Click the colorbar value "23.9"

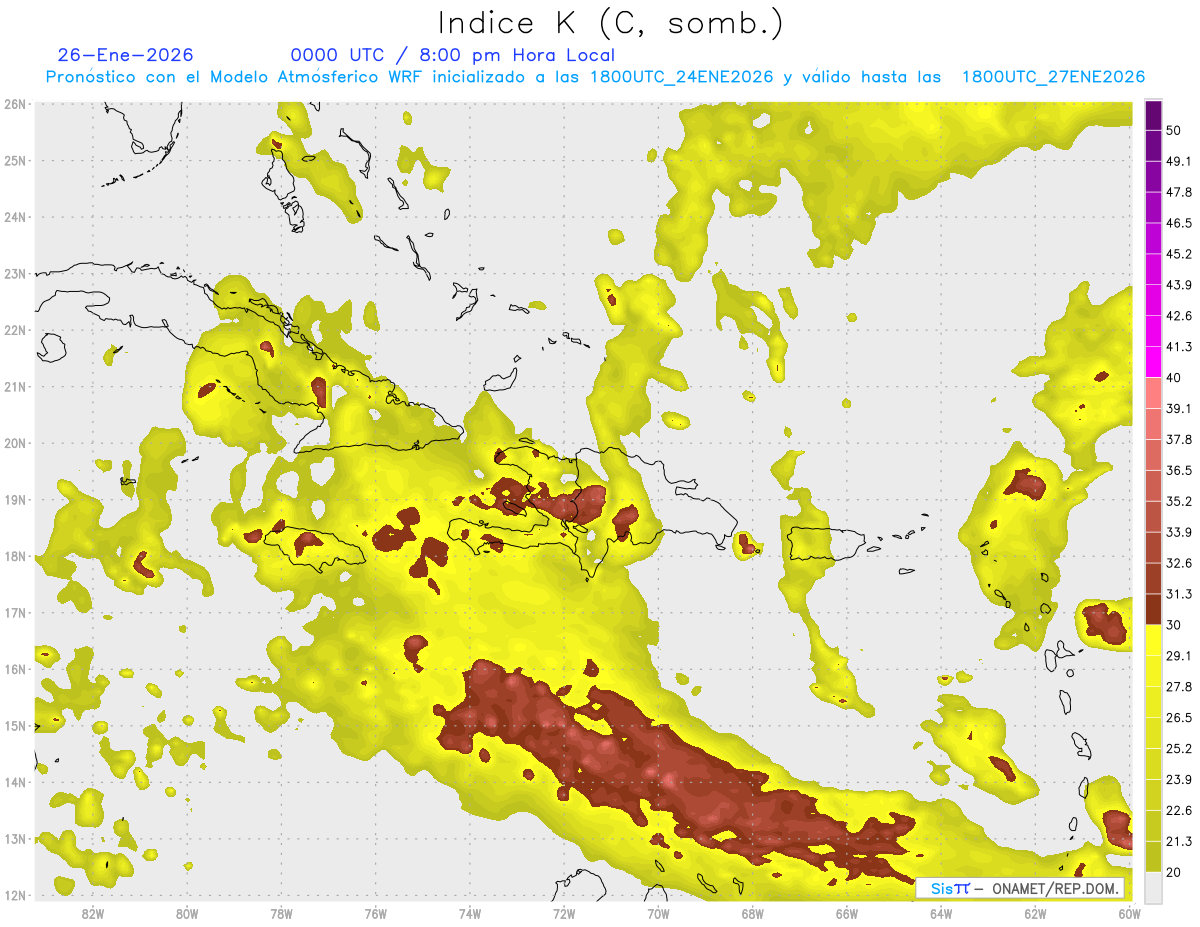1178,780
